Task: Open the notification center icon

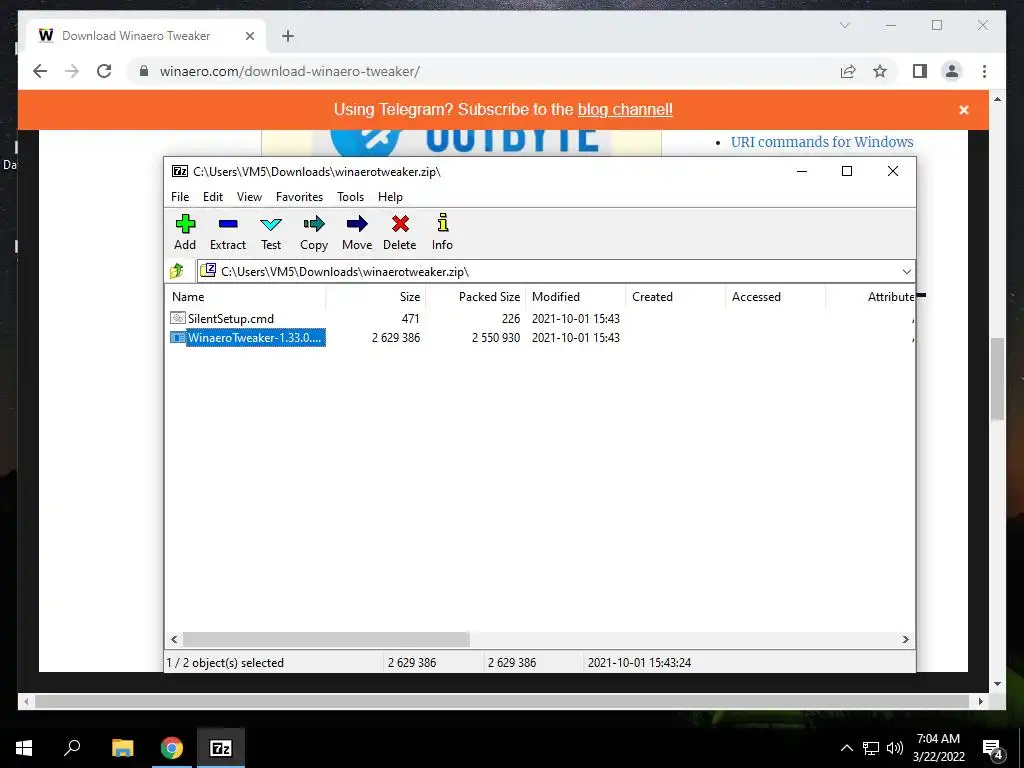Action: pyautogui.click(x=992, y=749)
